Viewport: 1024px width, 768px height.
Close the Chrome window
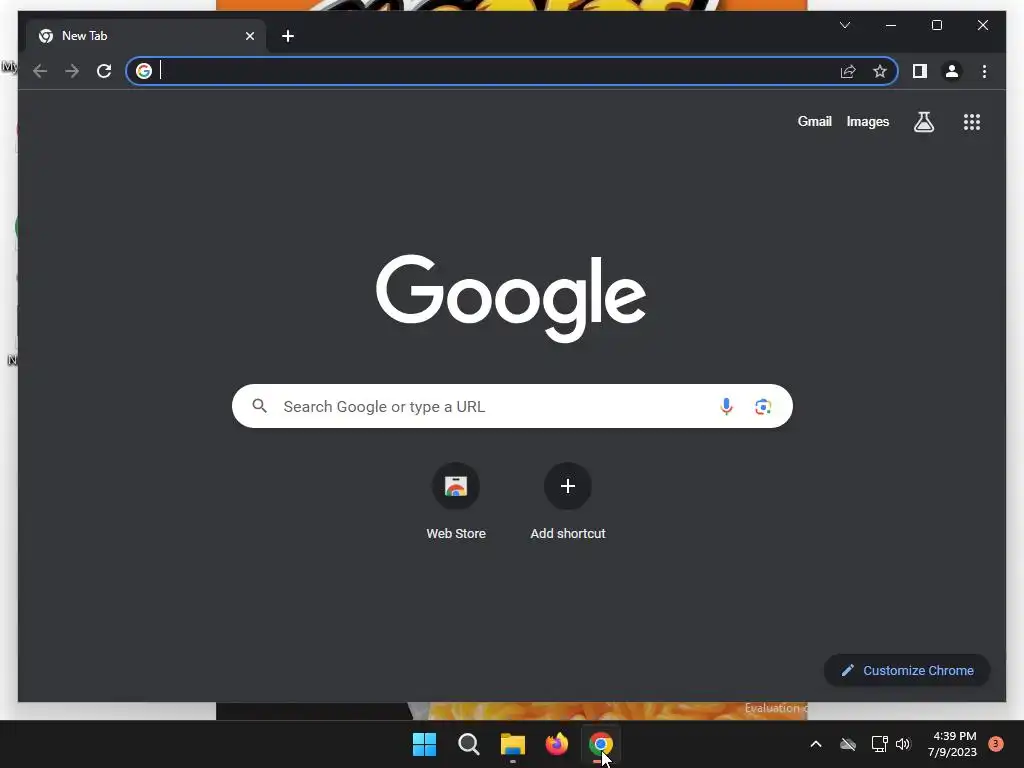(x=982, y=25)
